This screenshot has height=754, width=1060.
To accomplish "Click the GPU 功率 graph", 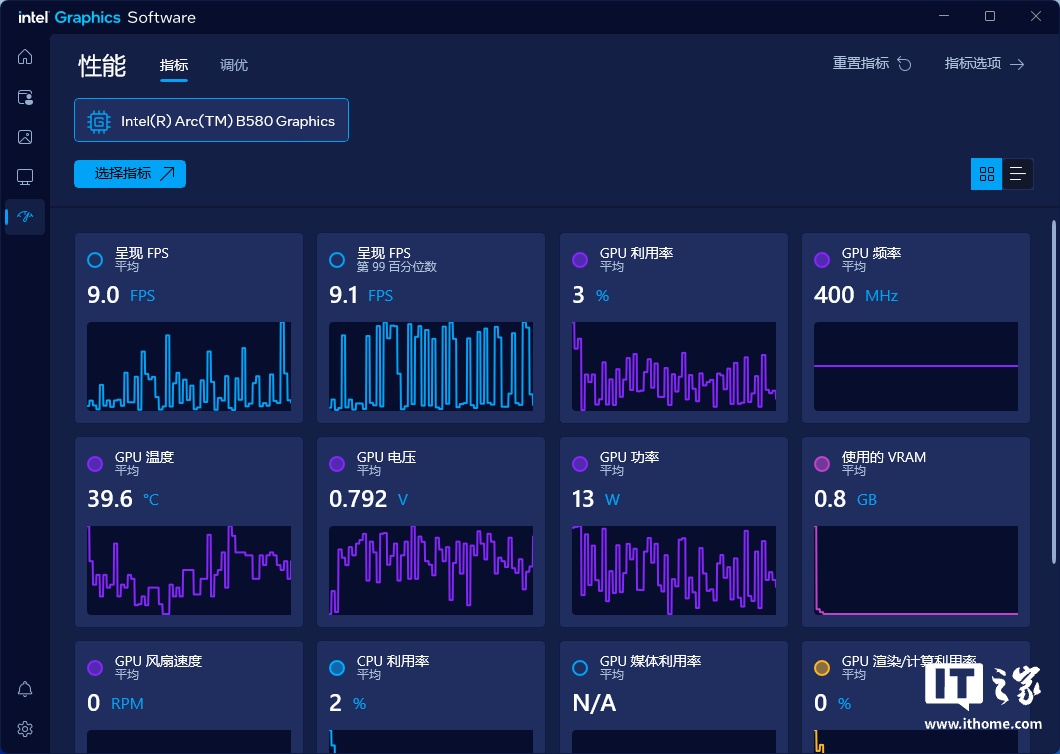I will (x=674, y=570).
